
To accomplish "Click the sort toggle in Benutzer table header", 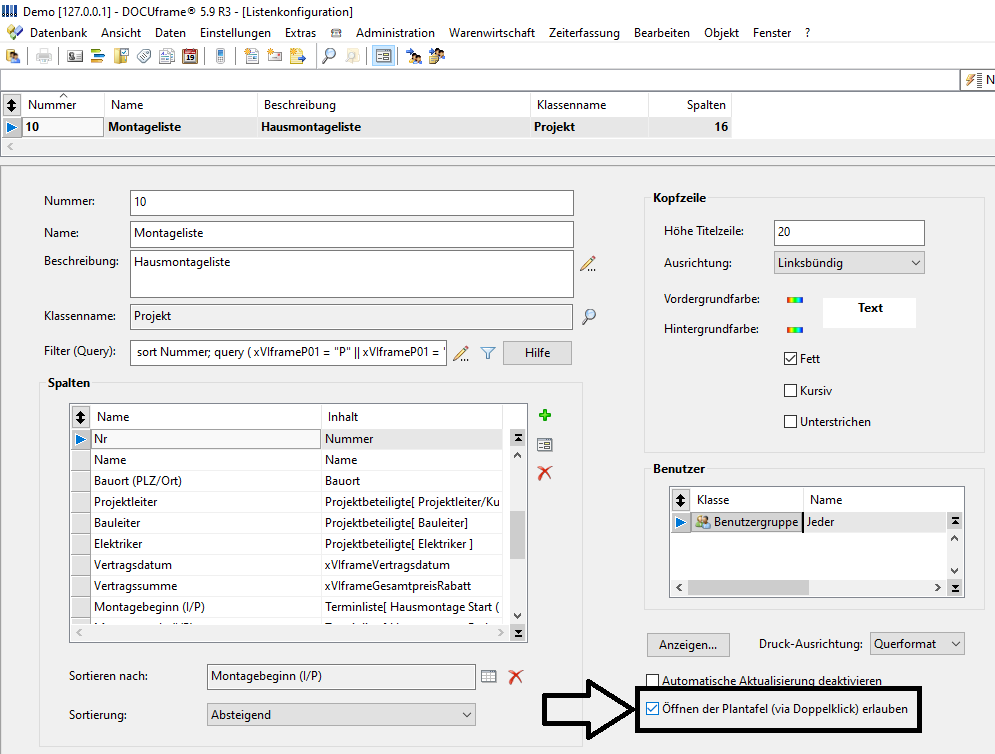I will [x=680, y=500].
